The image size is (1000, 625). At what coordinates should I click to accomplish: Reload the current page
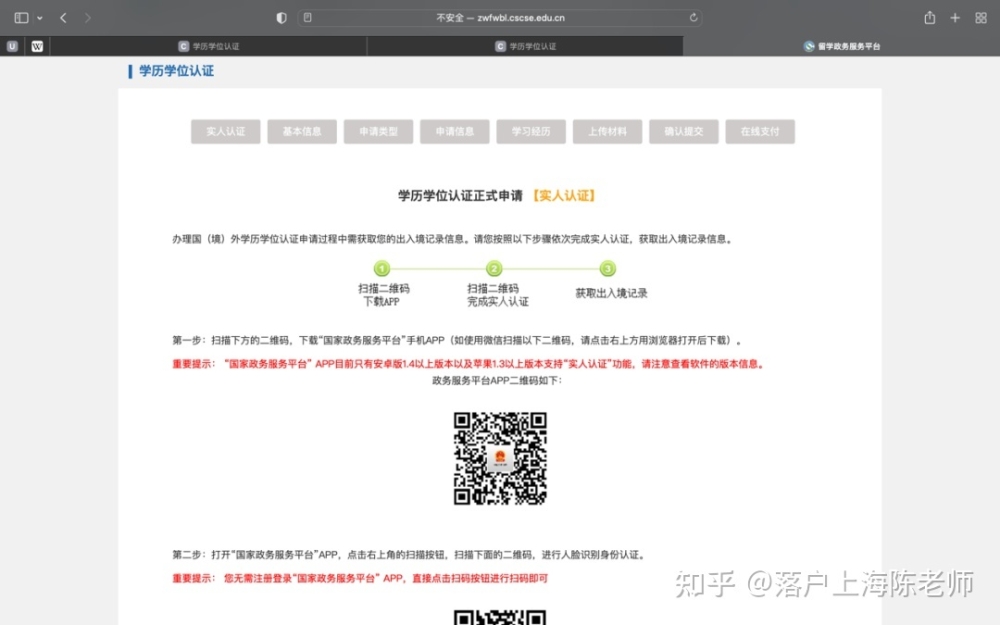point(693,18)
